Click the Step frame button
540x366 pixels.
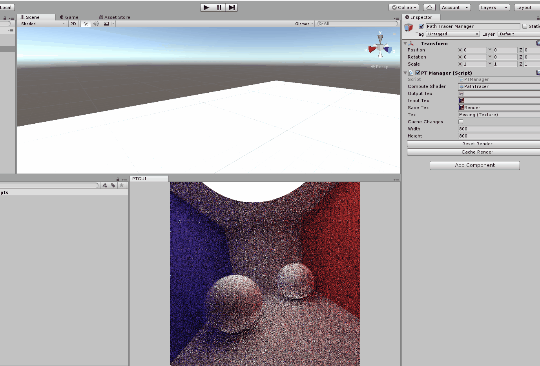231,7
